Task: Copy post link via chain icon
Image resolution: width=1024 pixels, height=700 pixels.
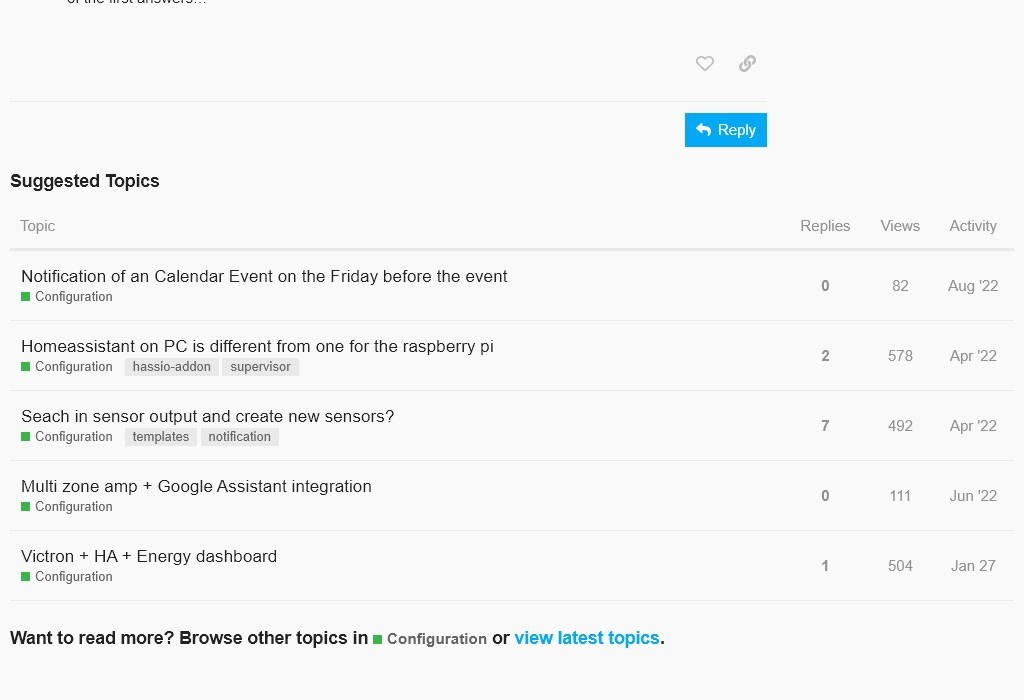Action: (747, 64)
